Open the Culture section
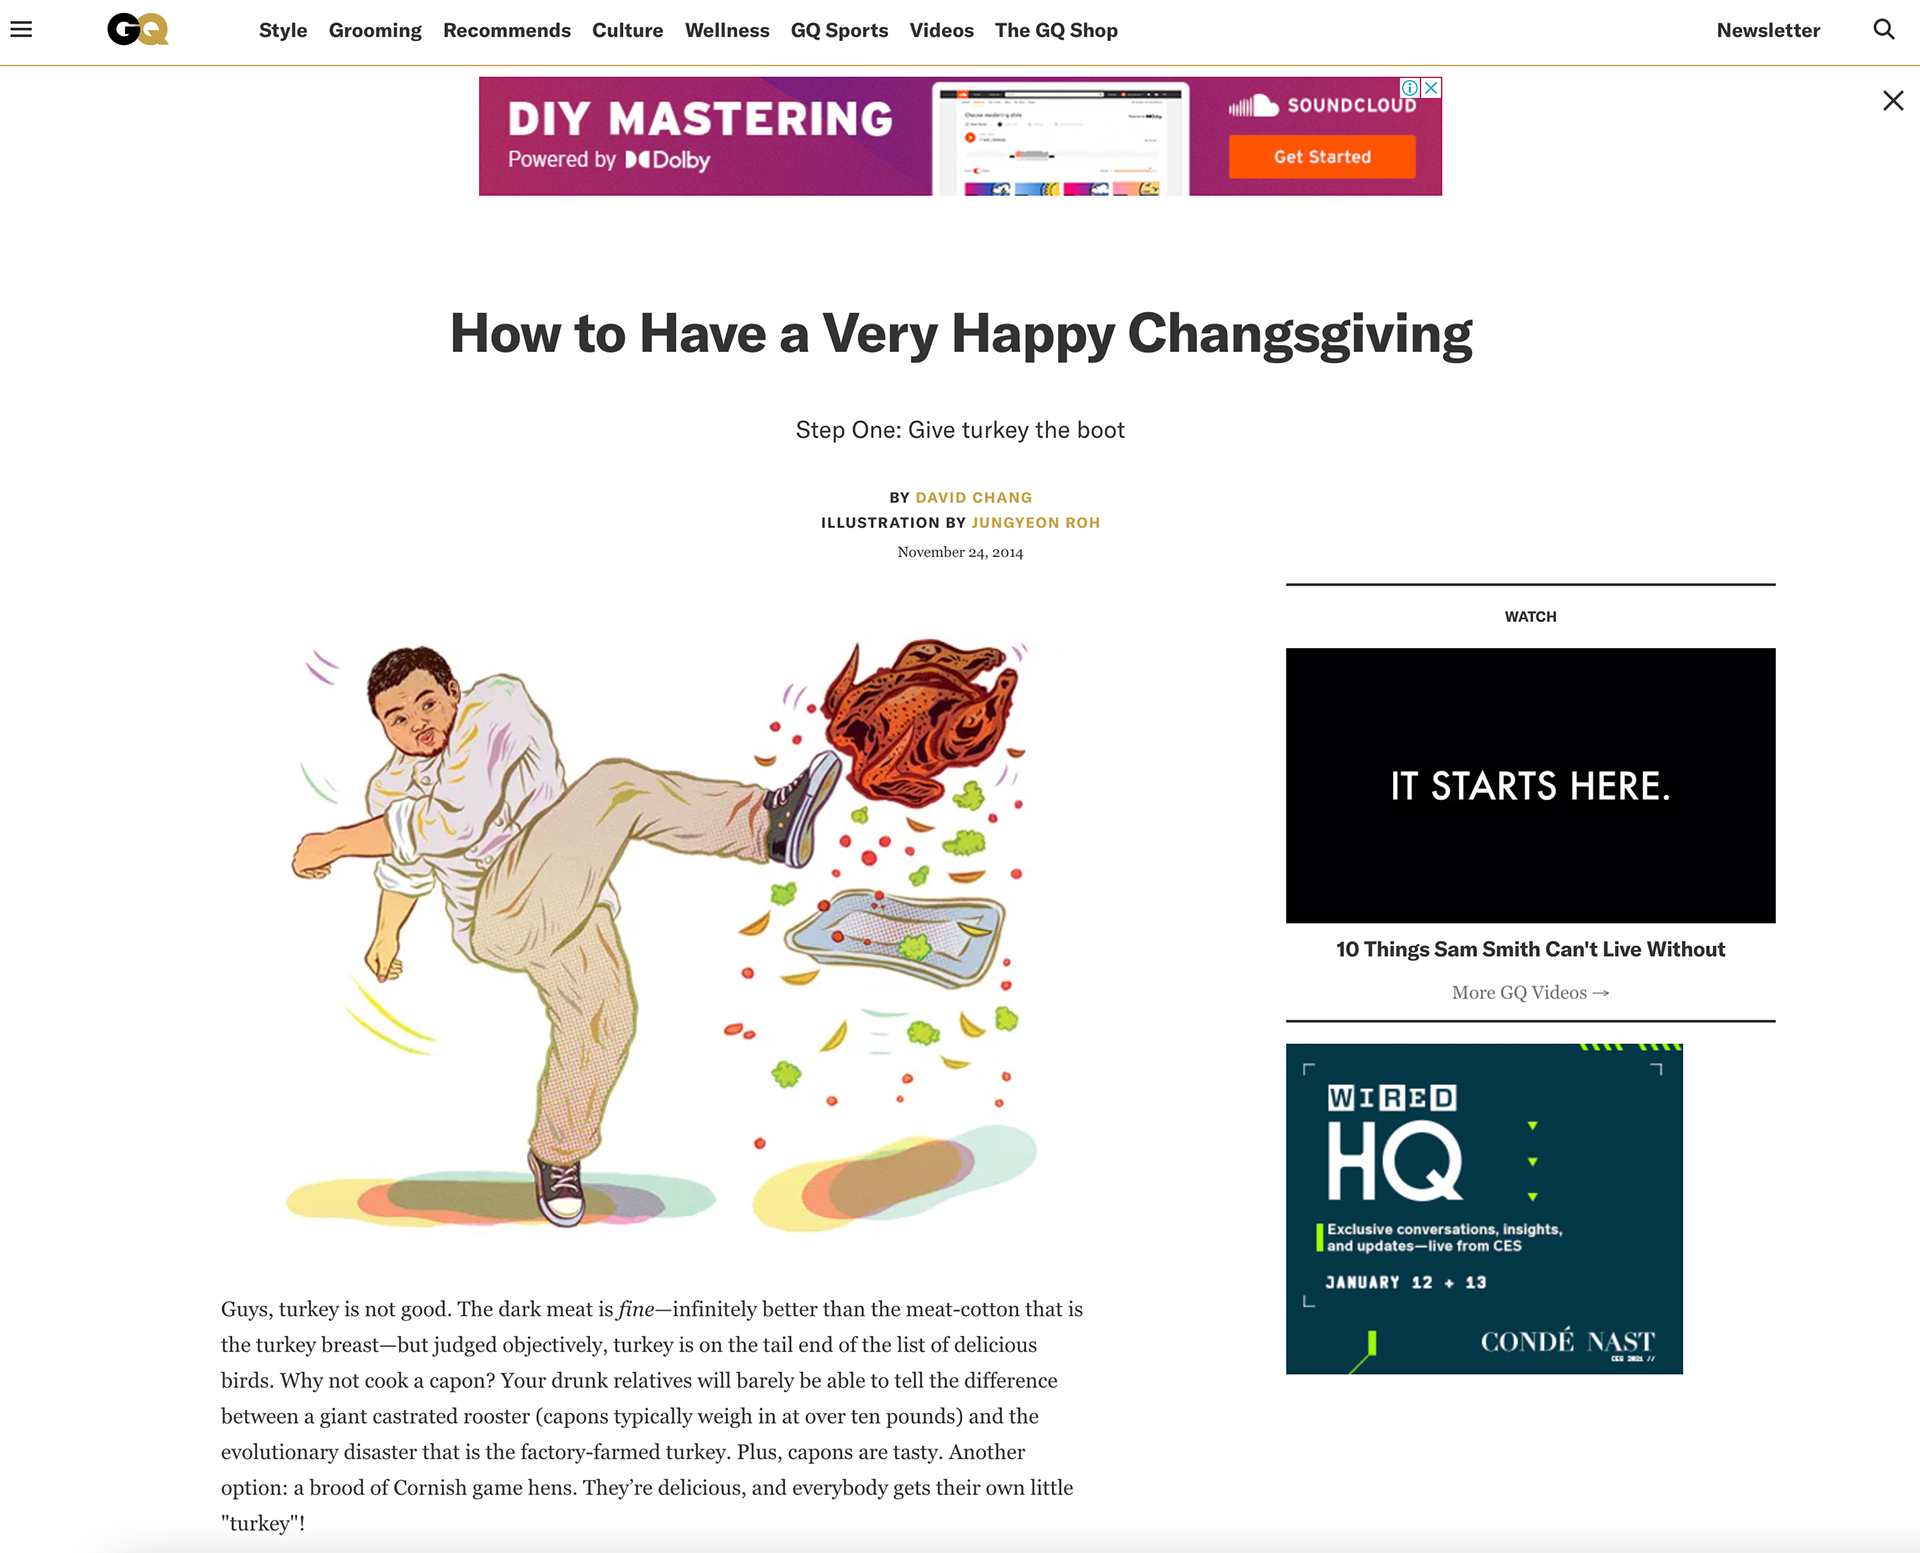Viewport: 1920px width, 1553px height. click(627, 31)
